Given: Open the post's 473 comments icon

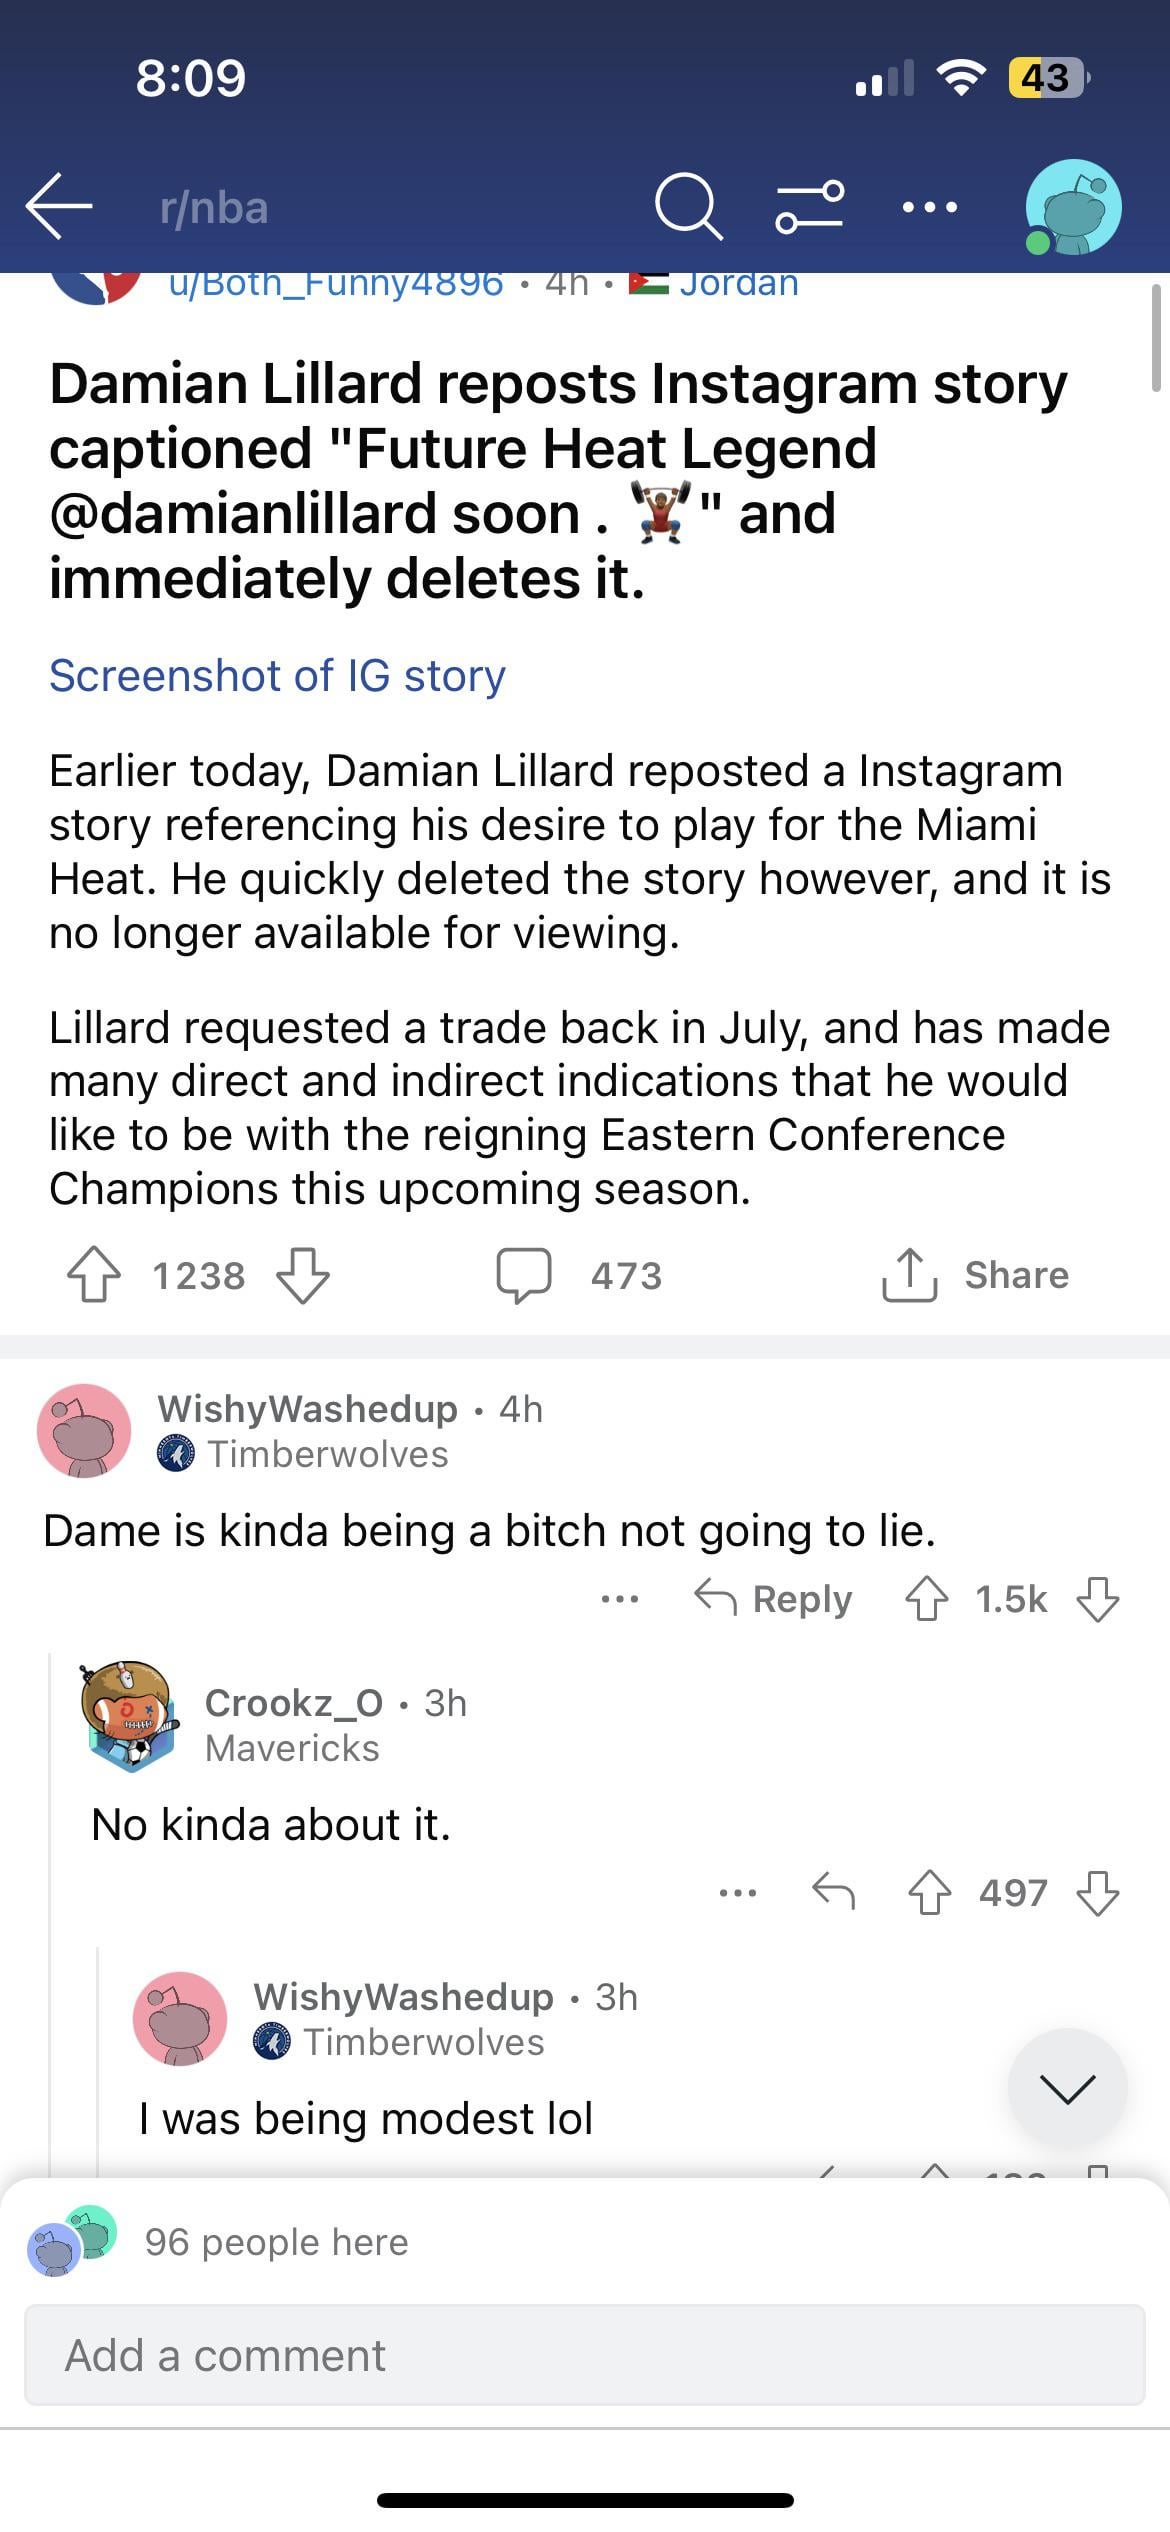Looking at the screenshot, I should 524,1275.
